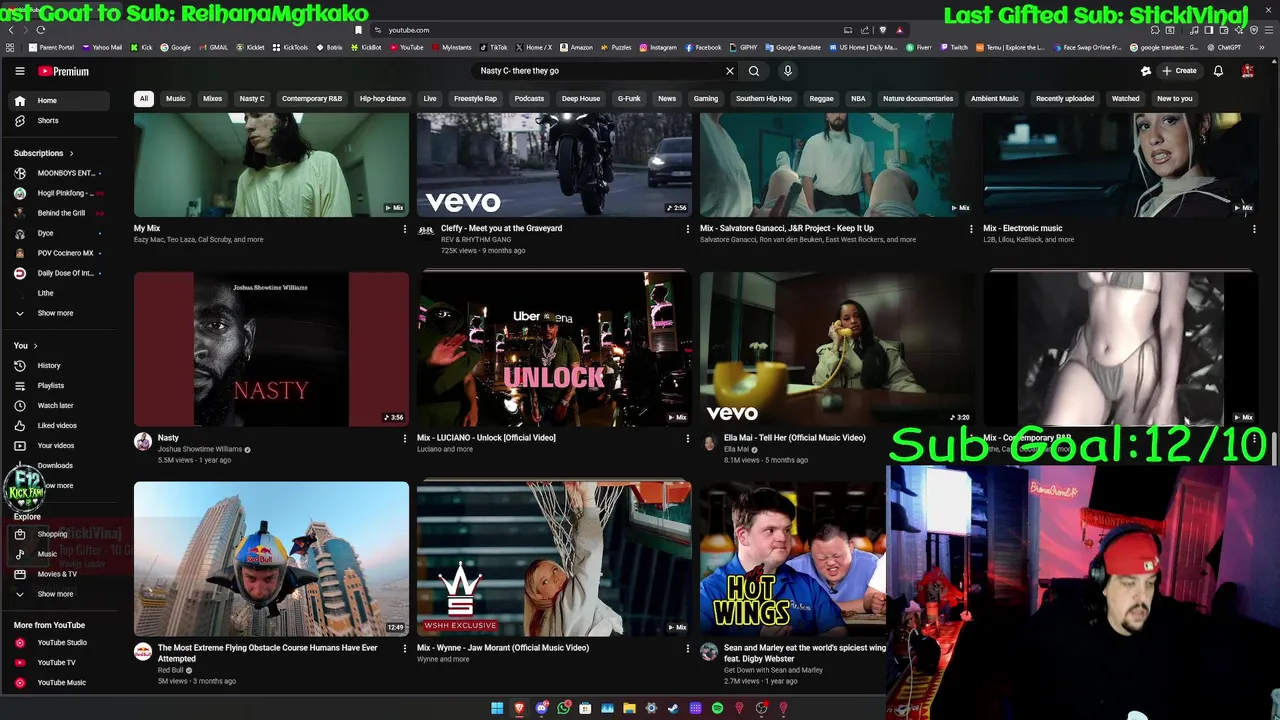
Task: Select the Hip-hop dance chip
Action: tap(383, 98)
